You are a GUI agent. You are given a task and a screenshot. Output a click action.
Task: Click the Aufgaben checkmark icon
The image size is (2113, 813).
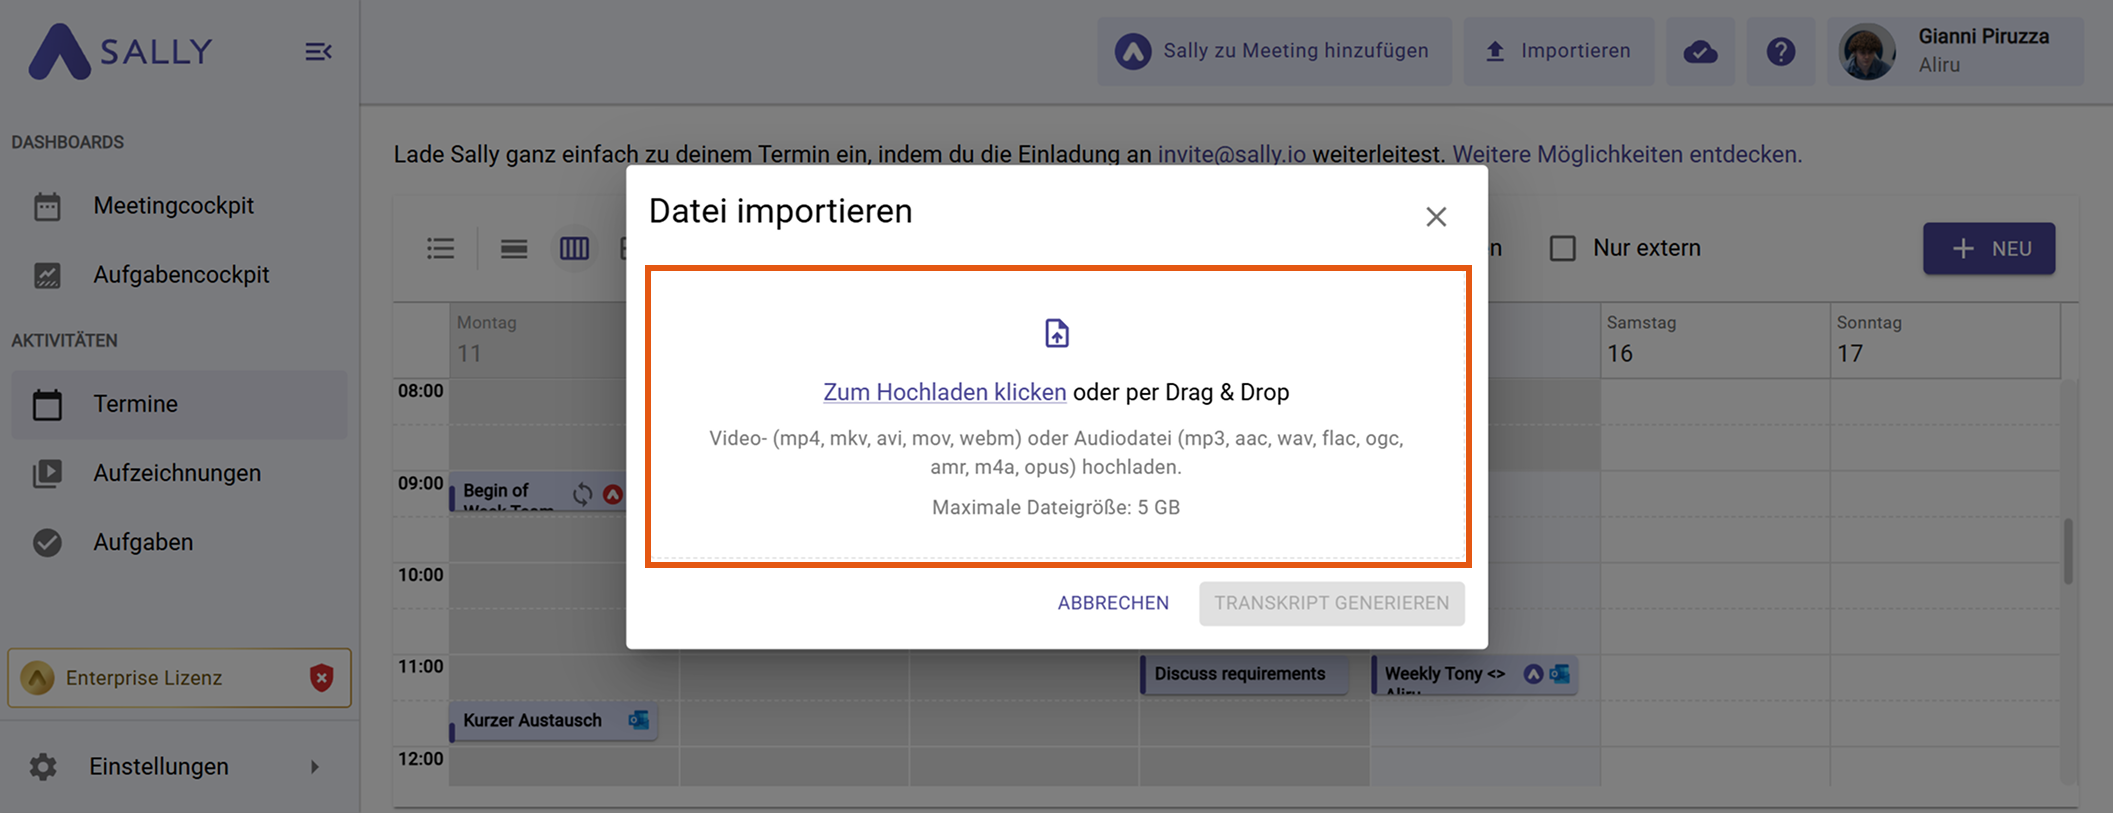[x=47, y=542]
